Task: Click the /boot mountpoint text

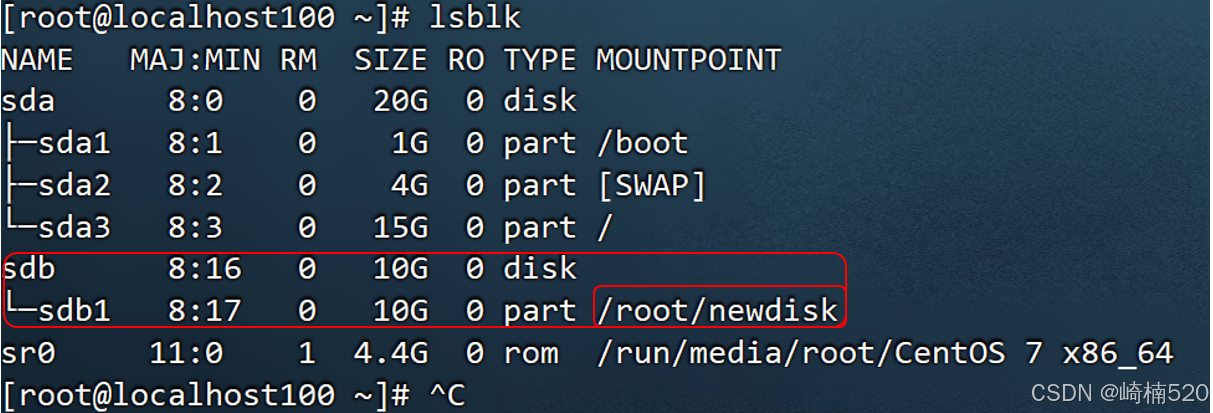Action: pyautogui.click(x=642, y=143)
